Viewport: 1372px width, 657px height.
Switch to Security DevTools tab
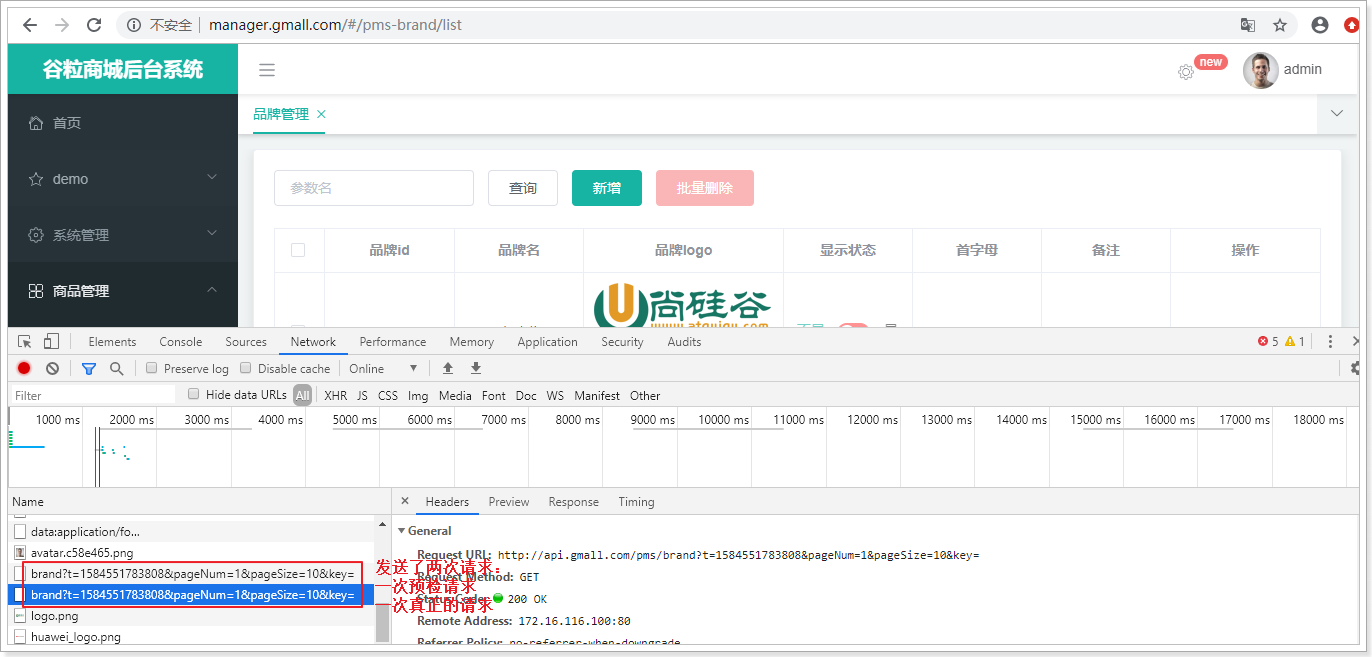pos(623,342)
